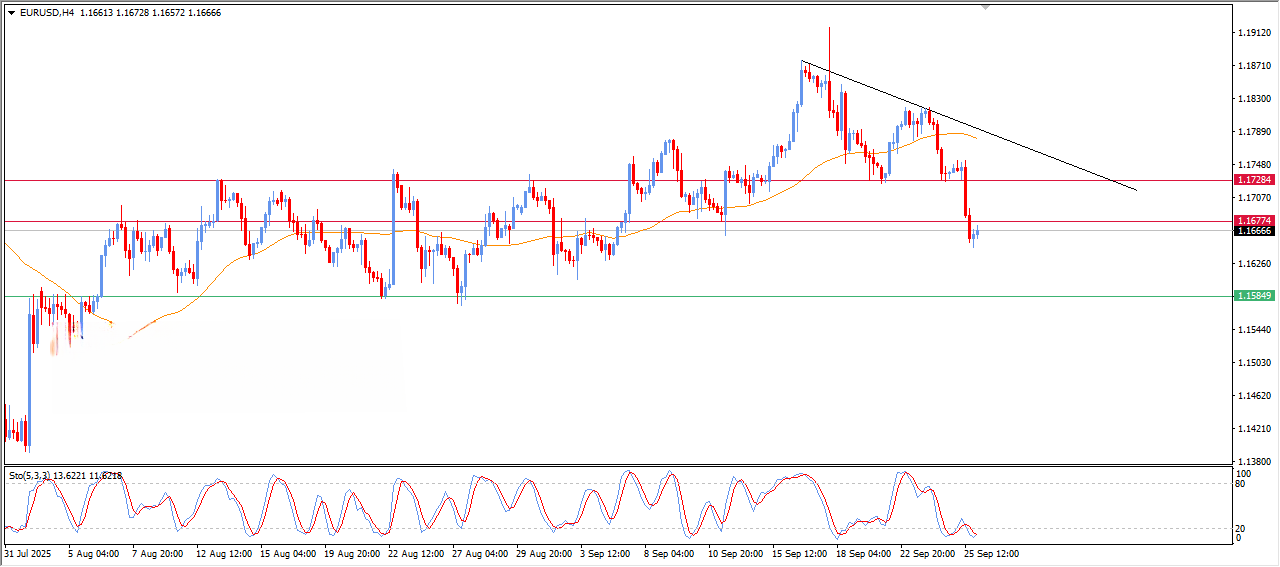1280x567 pixels.
Task: Select the red 1.16774 price level tag
Action: [1254, 221]
